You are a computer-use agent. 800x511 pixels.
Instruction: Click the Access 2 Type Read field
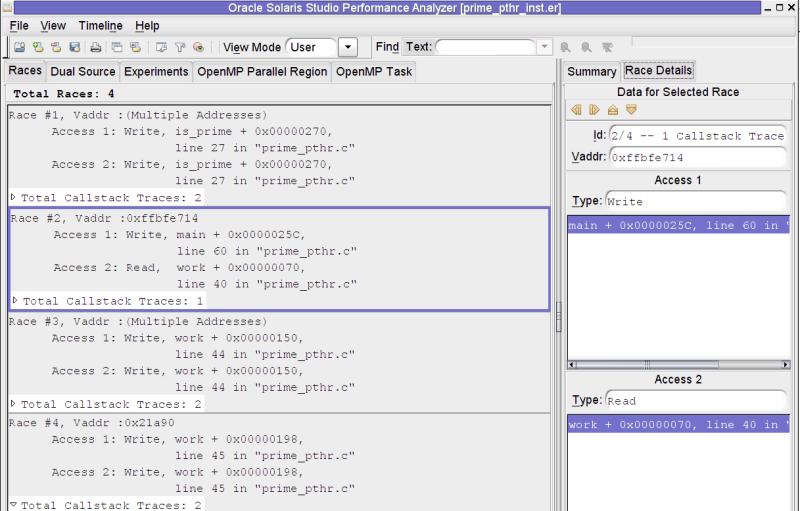(x=696, y=400)
